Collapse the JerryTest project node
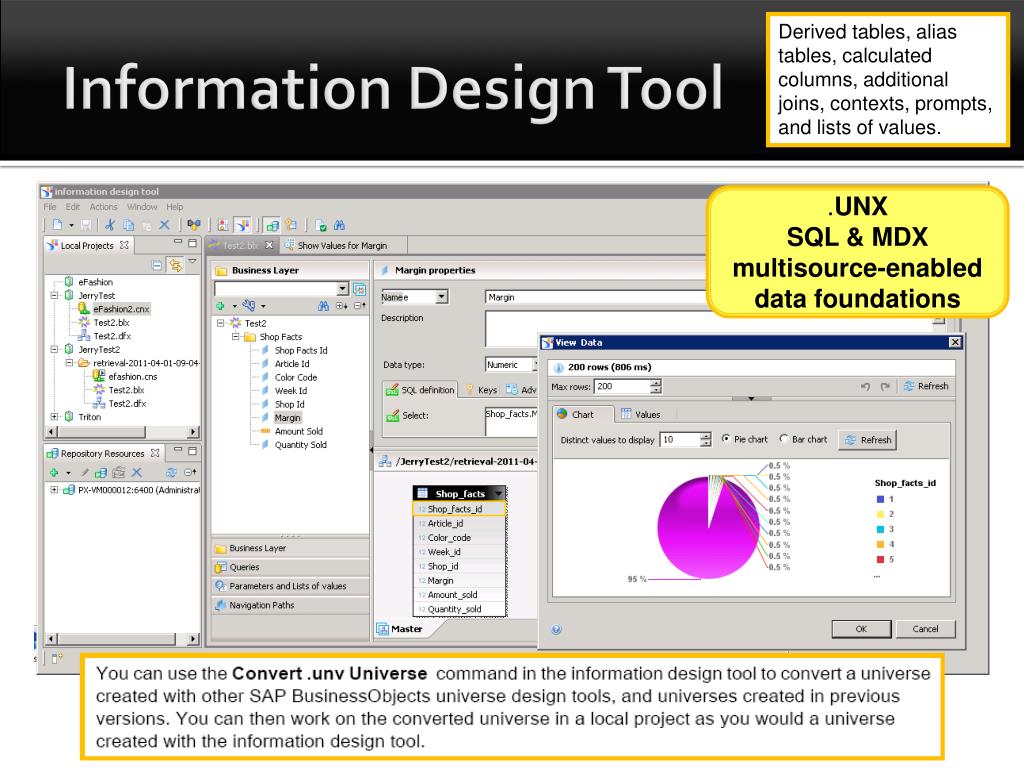 coord(54,295)
